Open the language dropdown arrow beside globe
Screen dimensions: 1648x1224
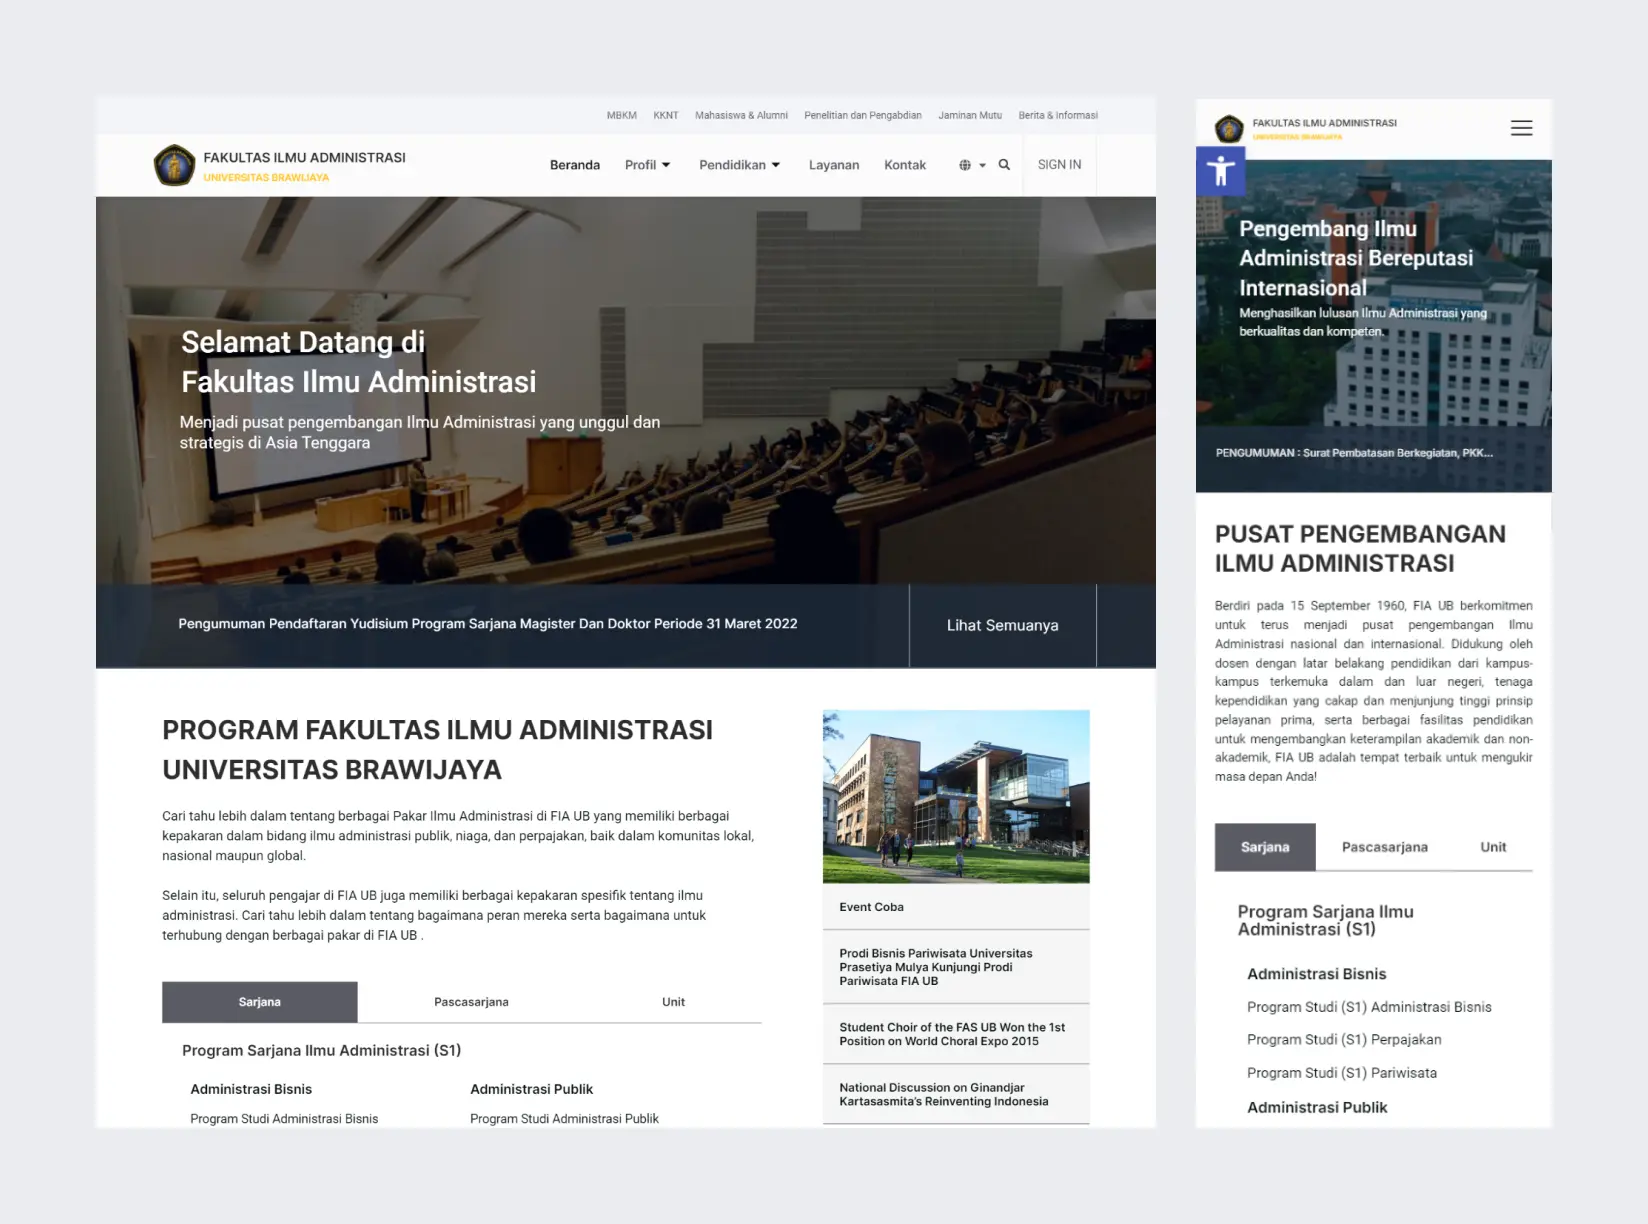point(983,166)
